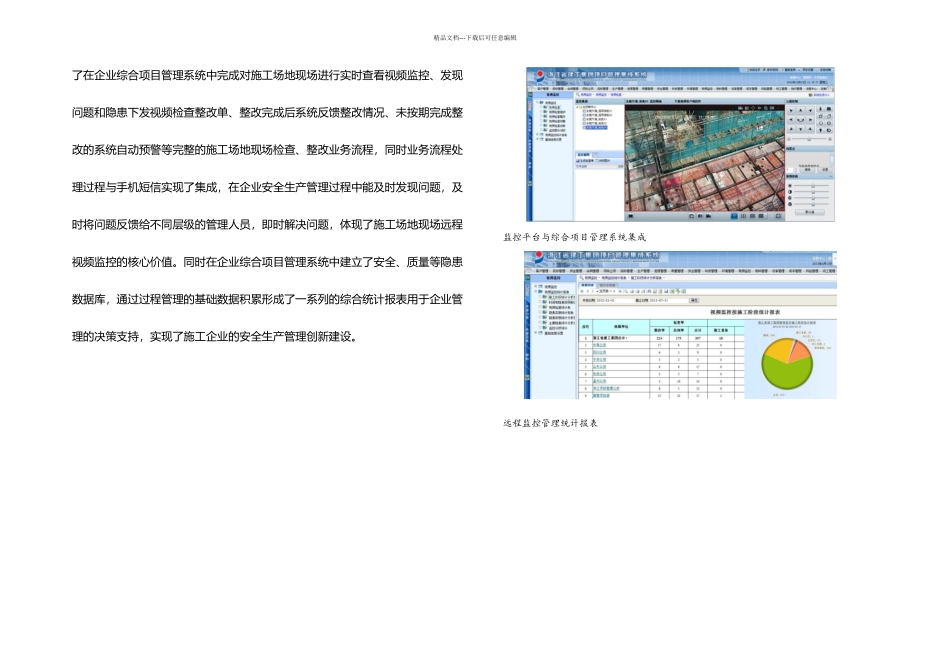The width and height of the screenshot is (950, 672).
Task: Click the start date field 2013-01-01
Action: coord(614,301)
